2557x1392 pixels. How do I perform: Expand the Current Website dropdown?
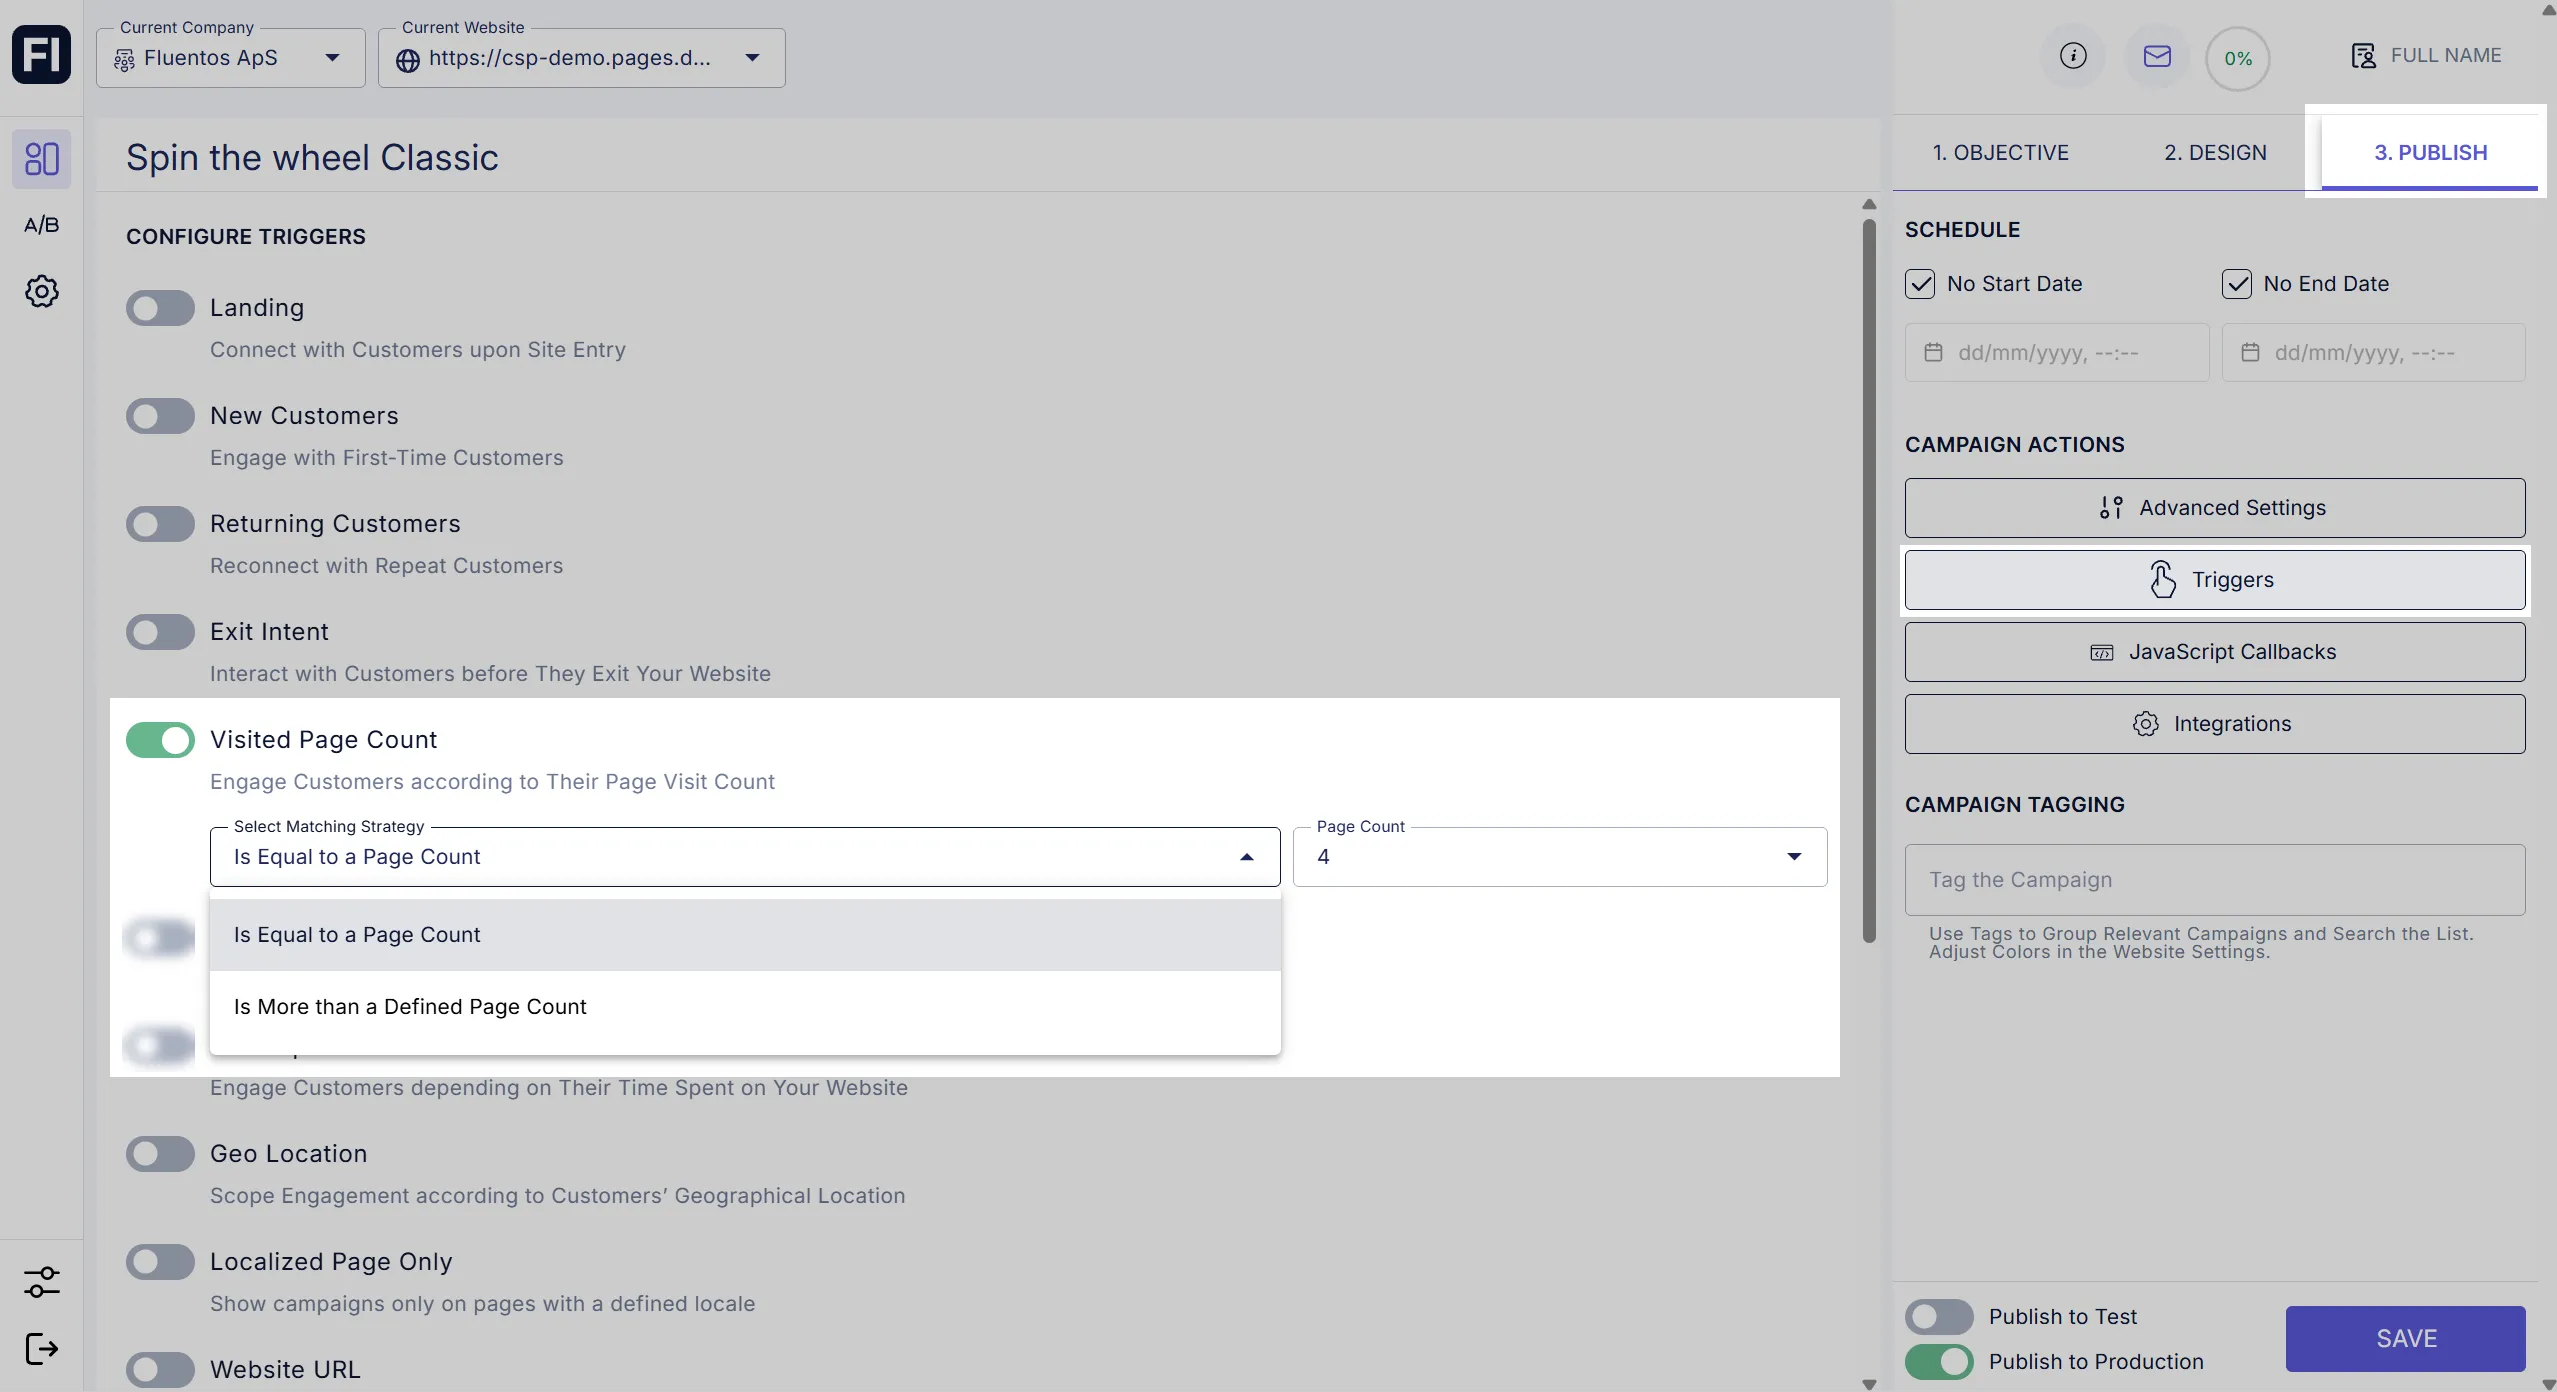[x=581, y=58]
